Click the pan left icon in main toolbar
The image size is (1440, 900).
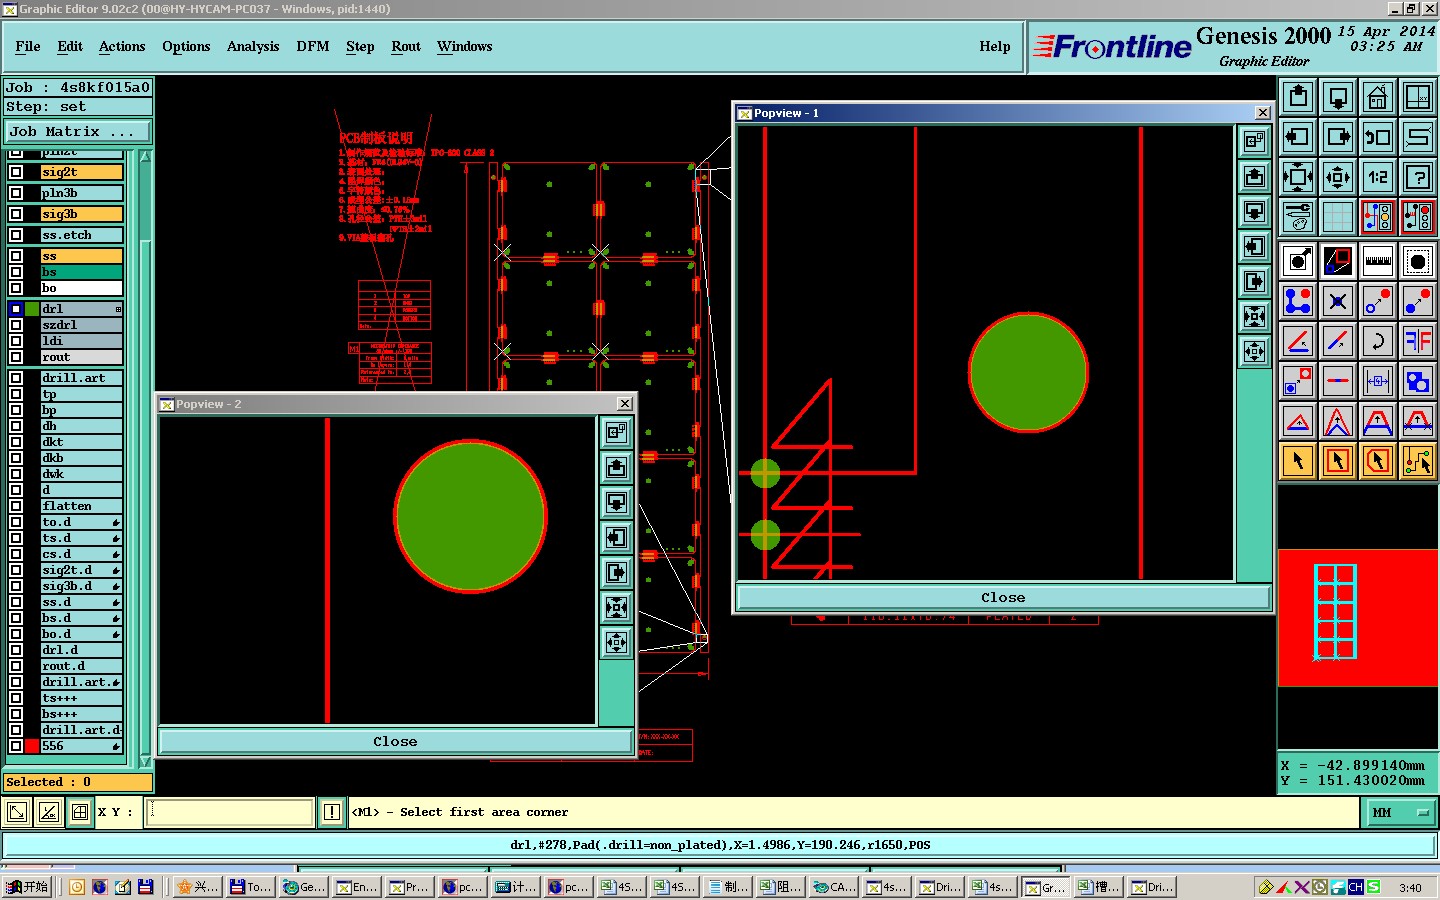[x=1298, y=137]
